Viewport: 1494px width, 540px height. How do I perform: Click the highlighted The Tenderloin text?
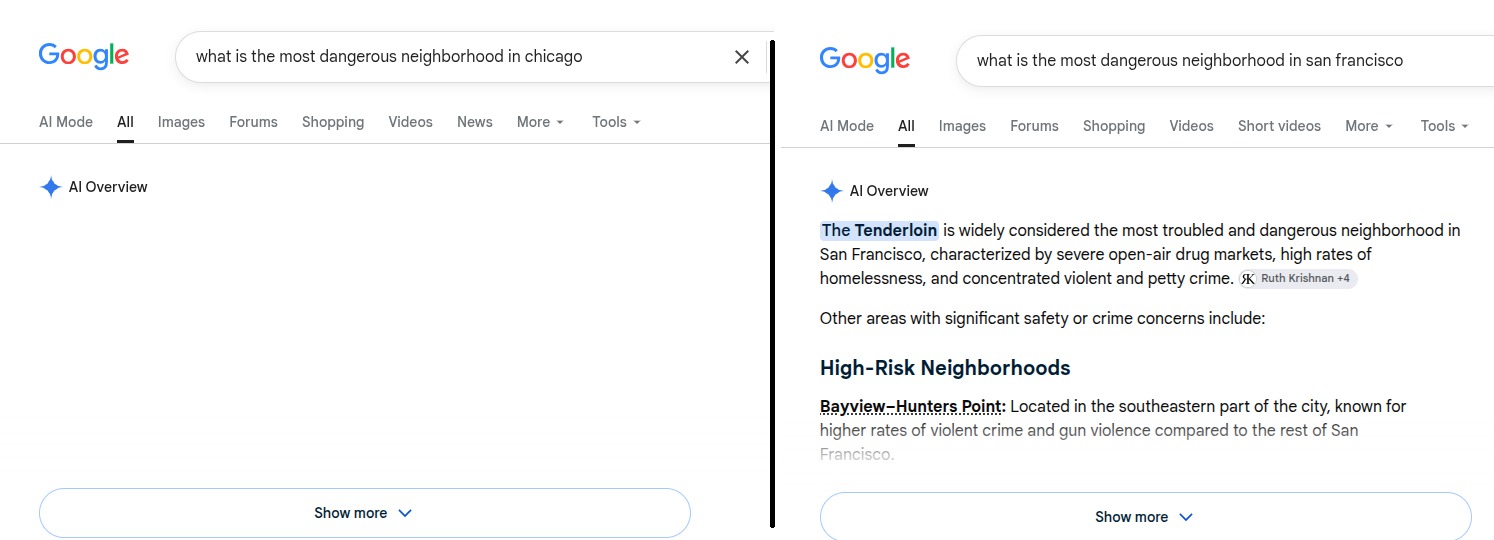click(879, 231)
